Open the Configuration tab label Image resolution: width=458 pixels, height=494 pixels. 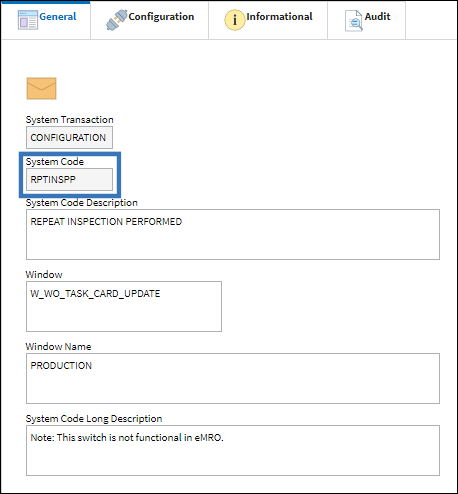click(161, 16)
